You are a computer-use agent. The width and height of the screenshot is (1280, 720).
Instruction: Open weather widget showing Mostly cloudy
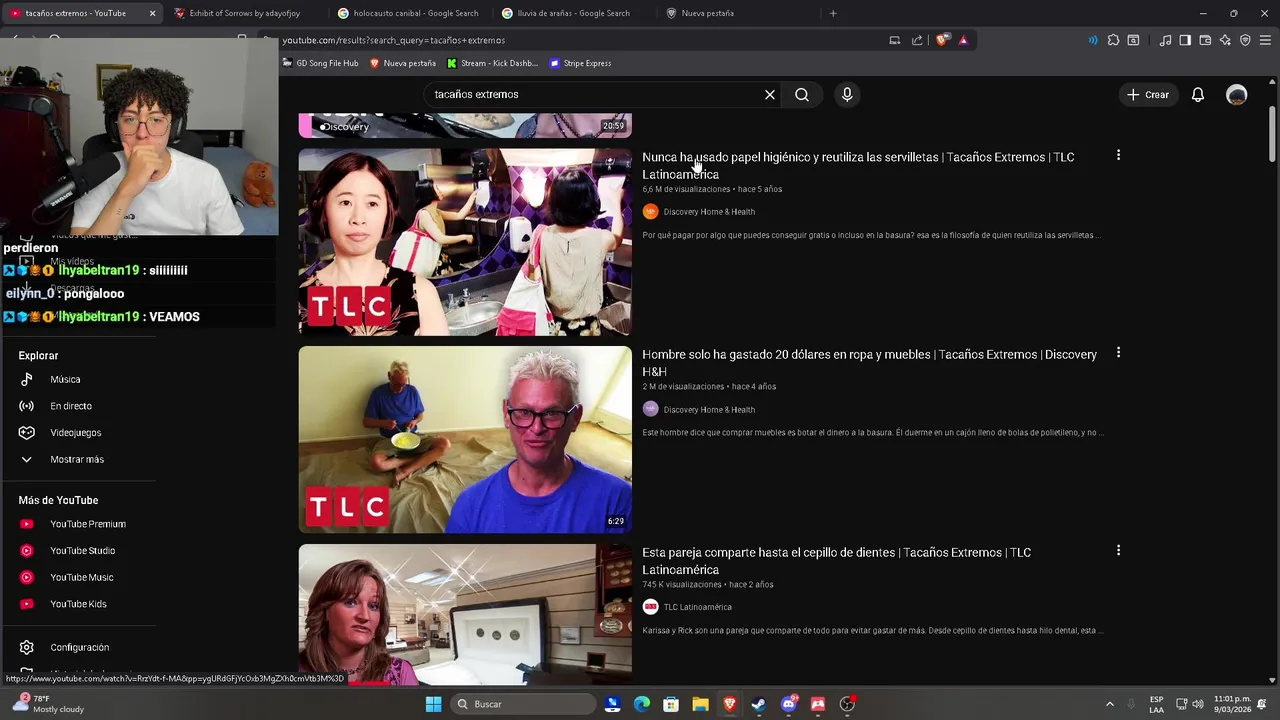pos(48,704)
